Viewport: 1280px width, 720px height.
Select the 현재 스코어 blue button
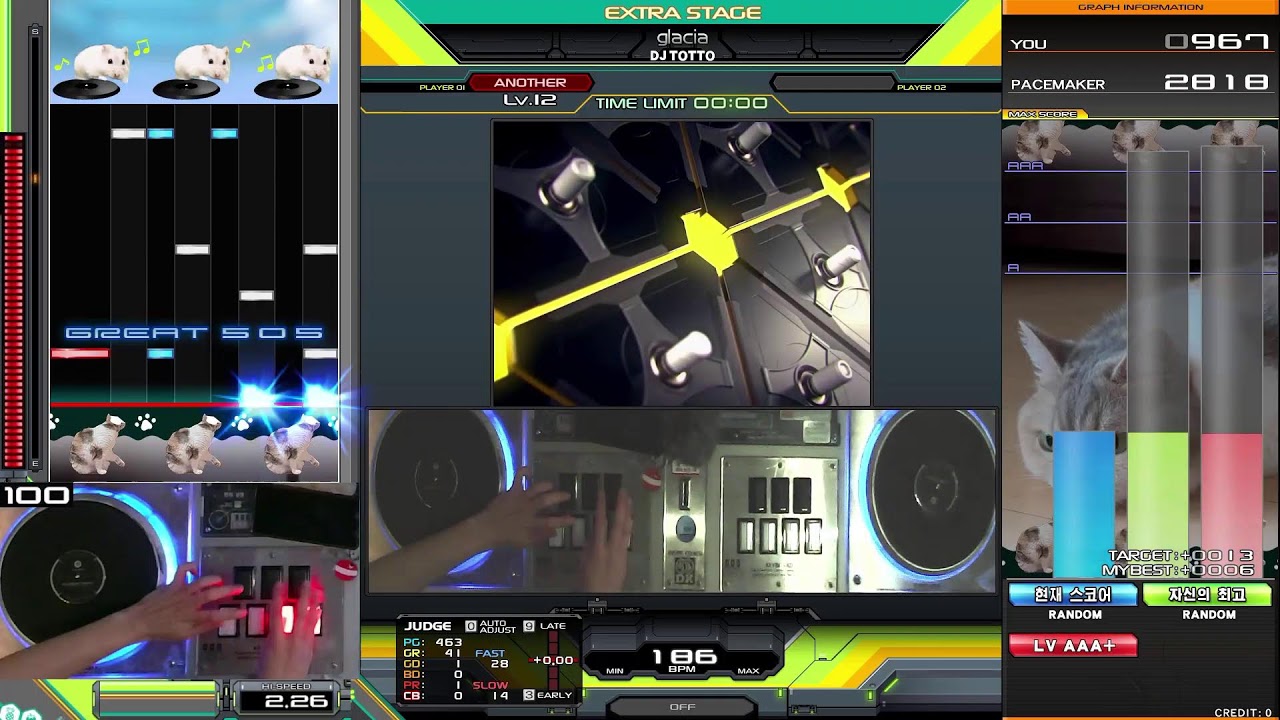1074,594
